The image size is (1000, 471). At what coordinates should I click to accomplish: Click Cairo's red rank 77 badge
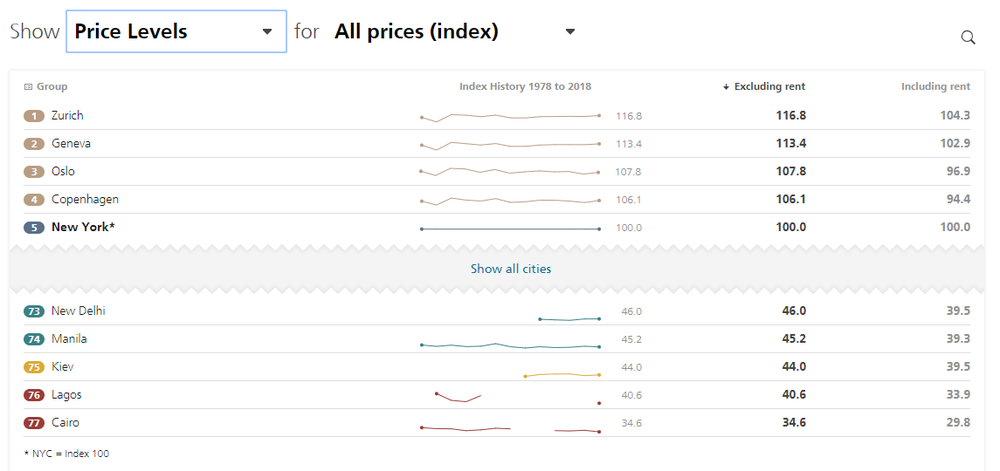pos(34,424)
